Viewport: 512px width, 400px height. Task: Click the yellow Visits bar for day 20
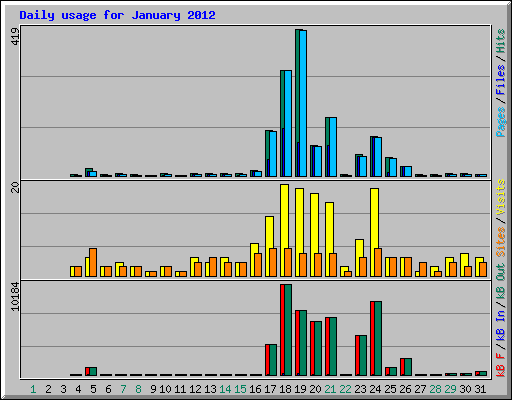click(314, 235)
